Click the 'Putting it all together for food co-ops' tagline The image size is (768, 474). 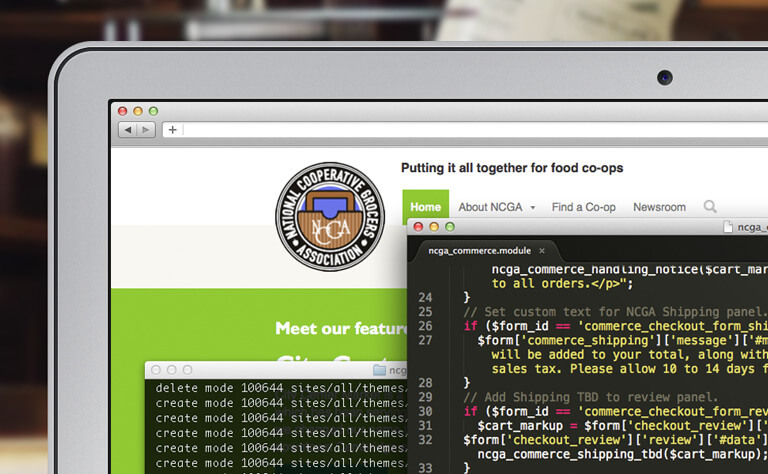tap(512, 168)
